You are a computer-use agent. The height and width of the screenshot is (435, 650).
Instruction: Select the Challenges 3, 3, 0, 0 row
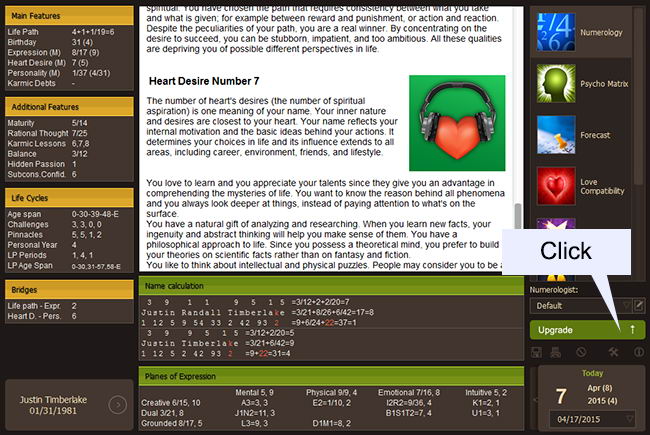pos(69,224)
